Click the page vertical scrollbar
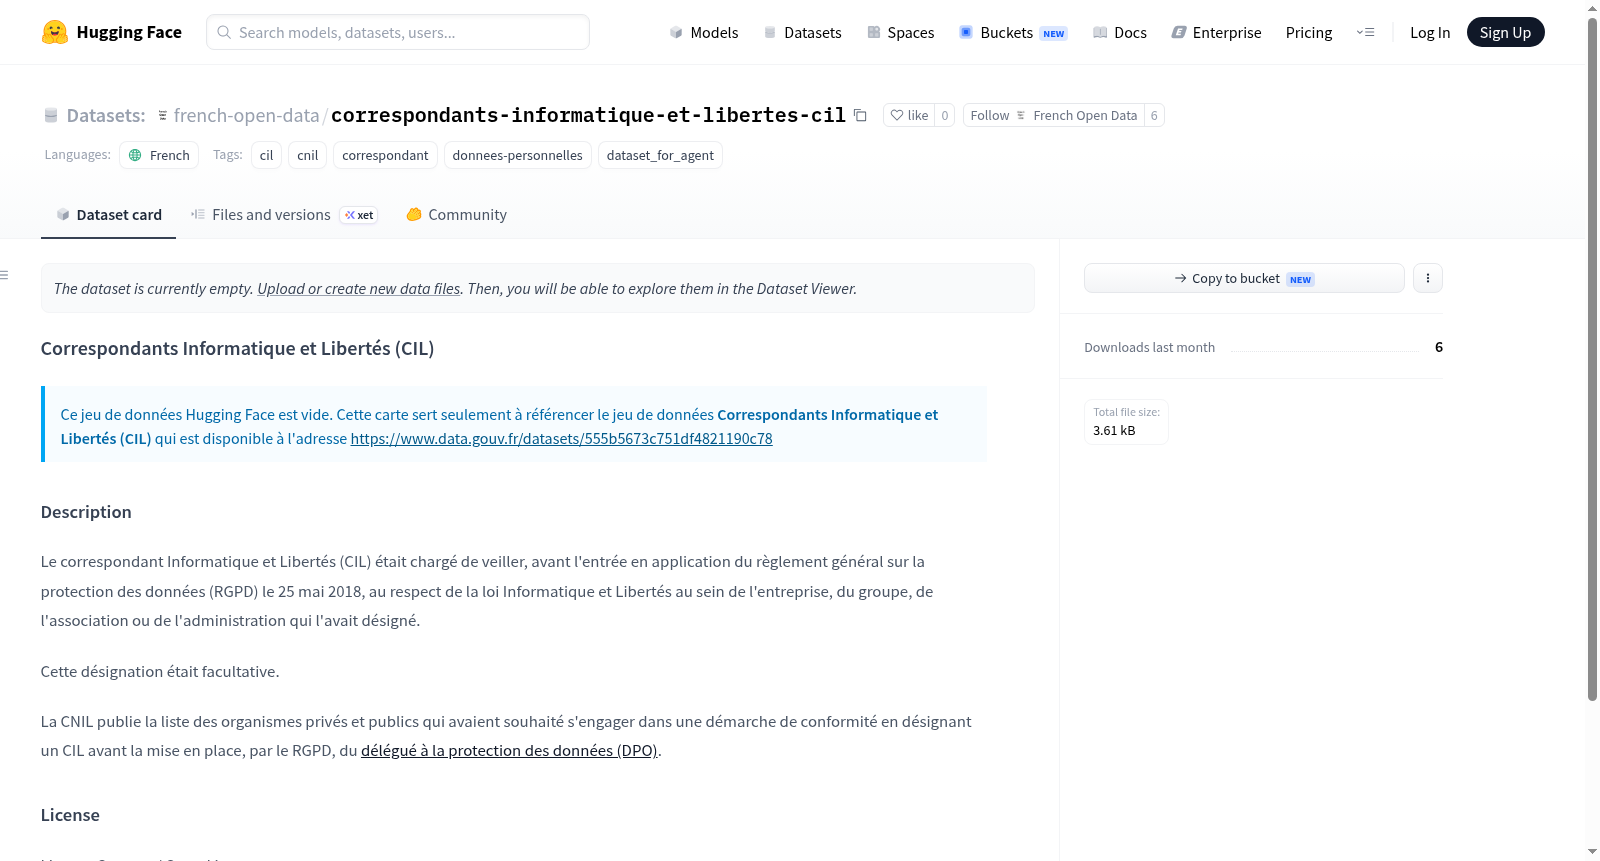 pyautogui.click(x=1592, y=360)
